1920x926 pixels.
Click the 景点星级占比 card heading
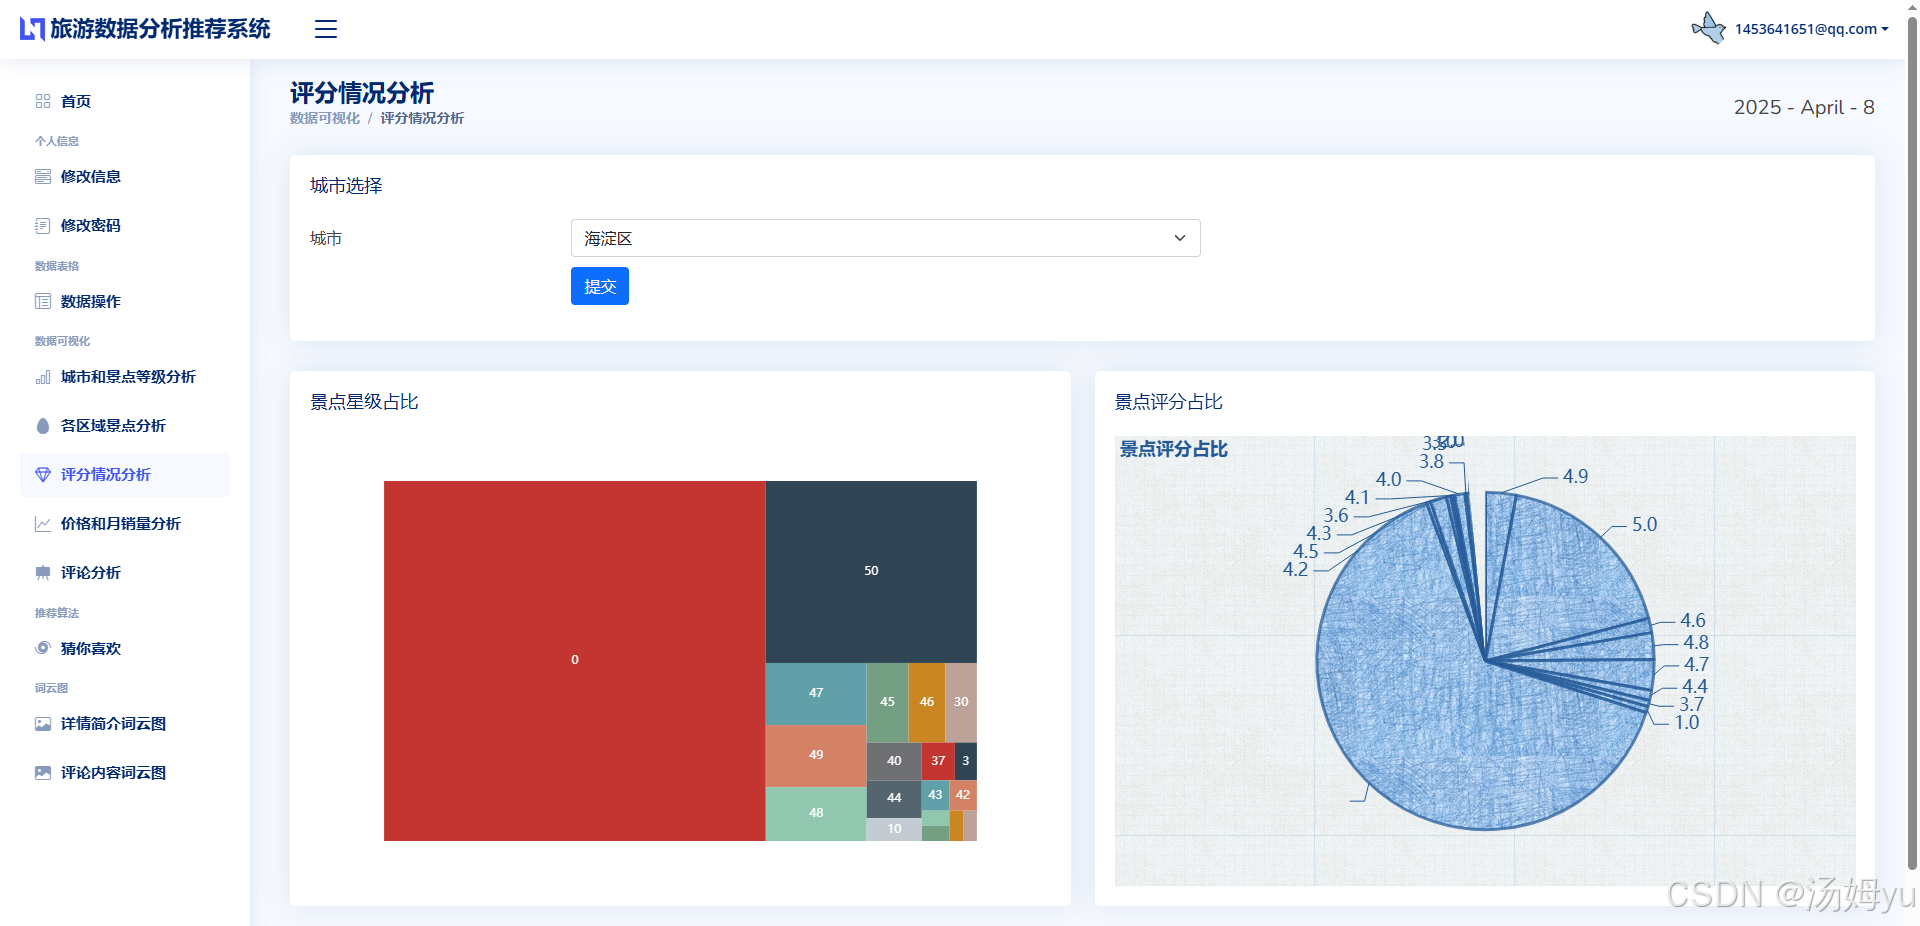coord(364,402)
